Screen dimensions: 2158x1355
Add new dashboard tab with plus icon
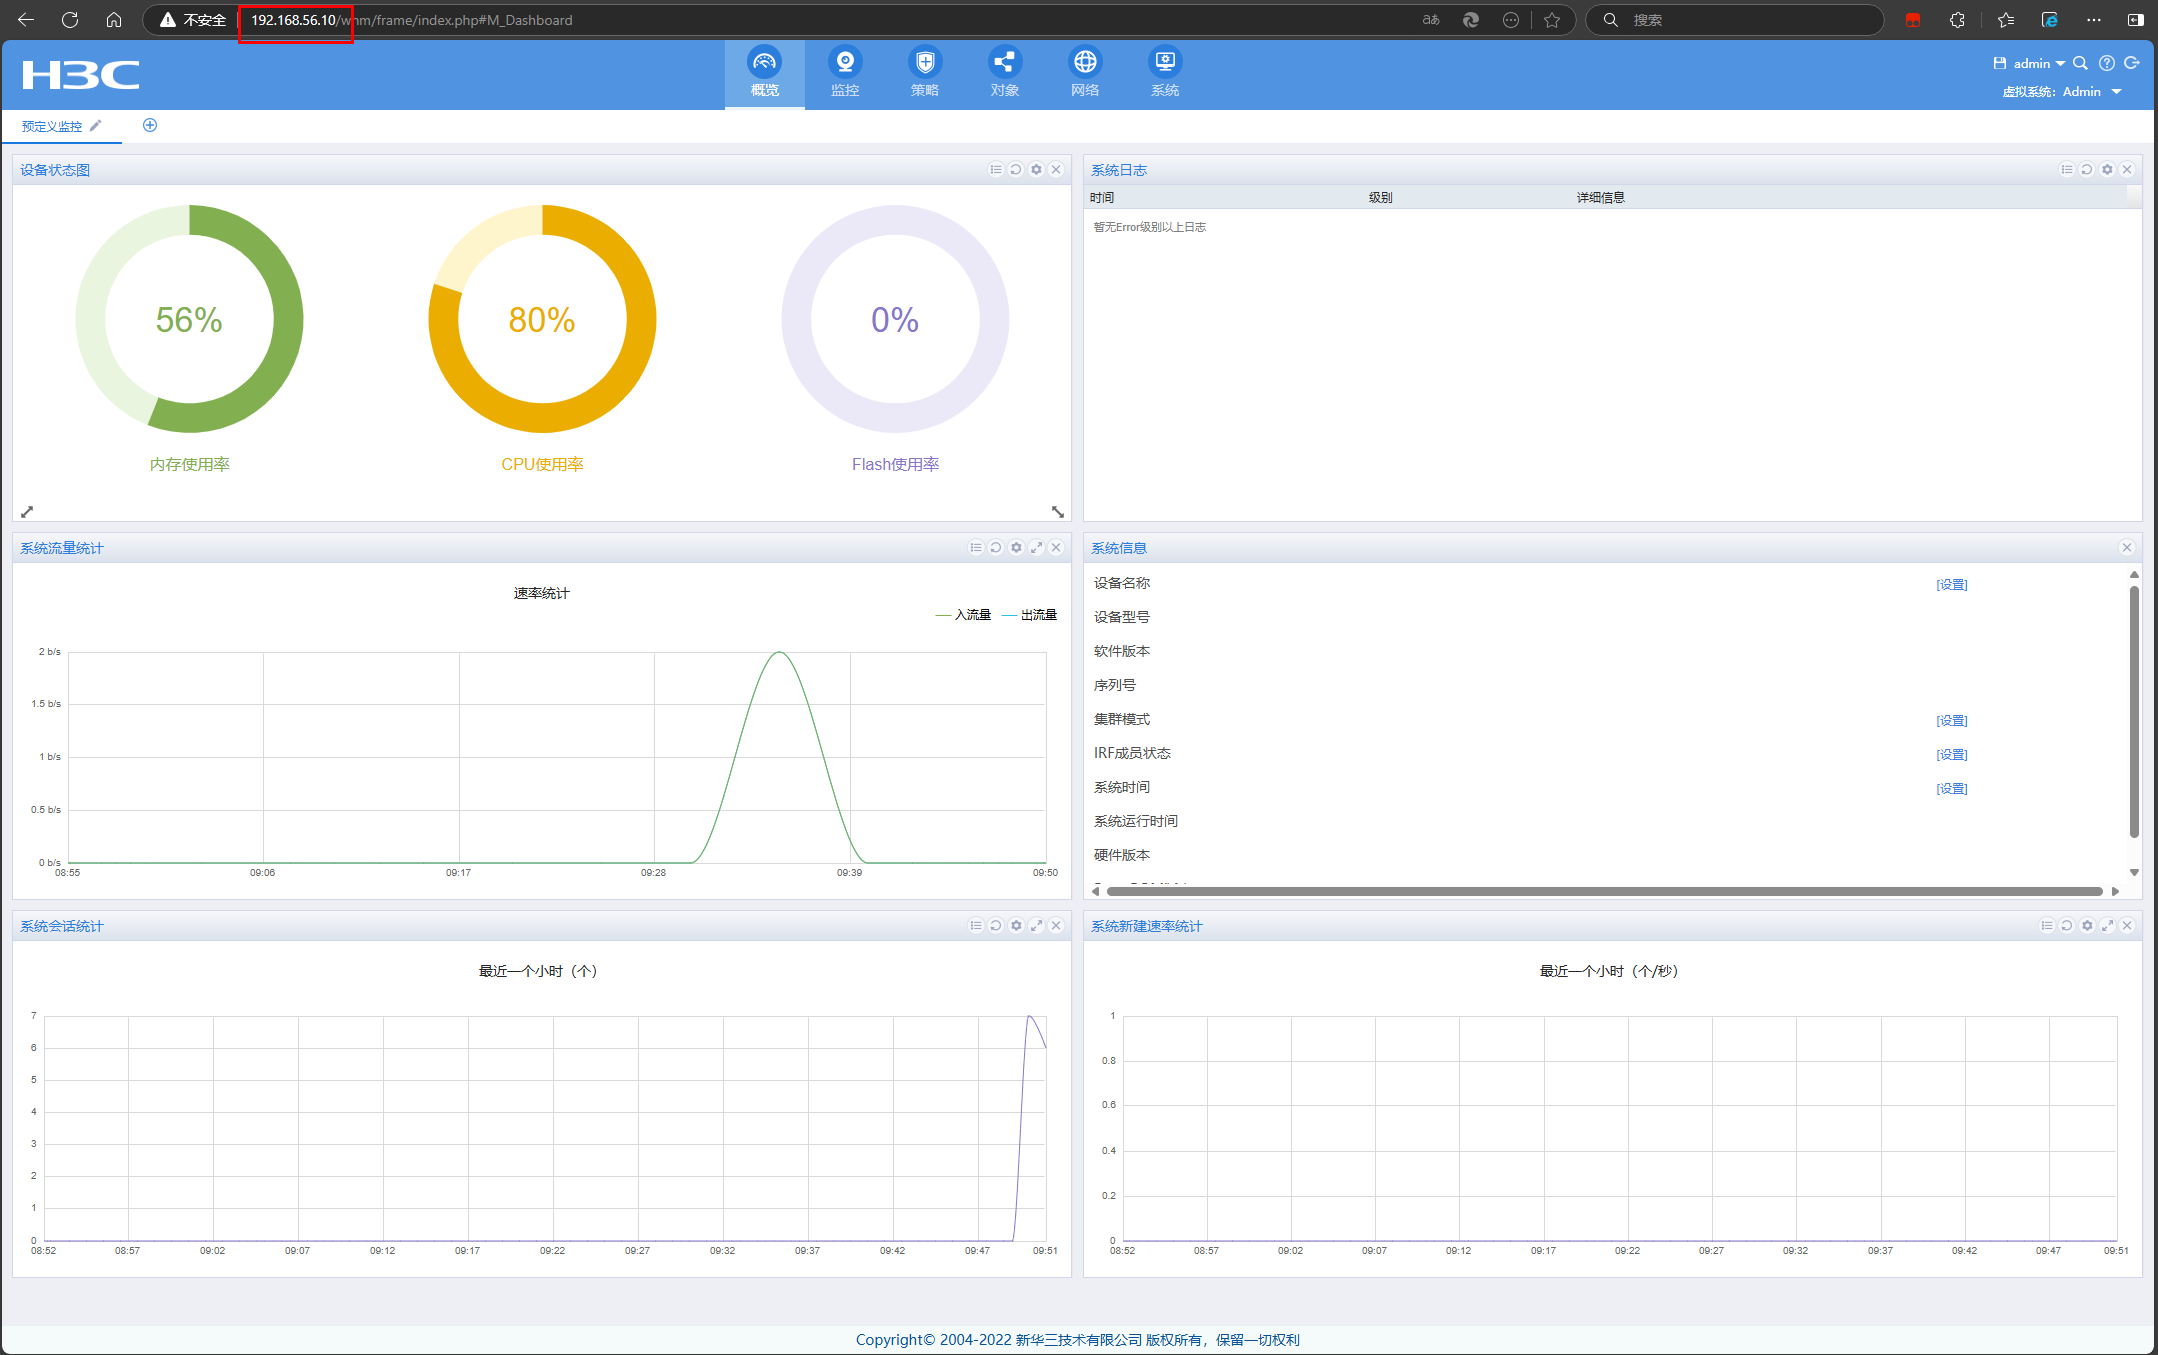point(150,125)
